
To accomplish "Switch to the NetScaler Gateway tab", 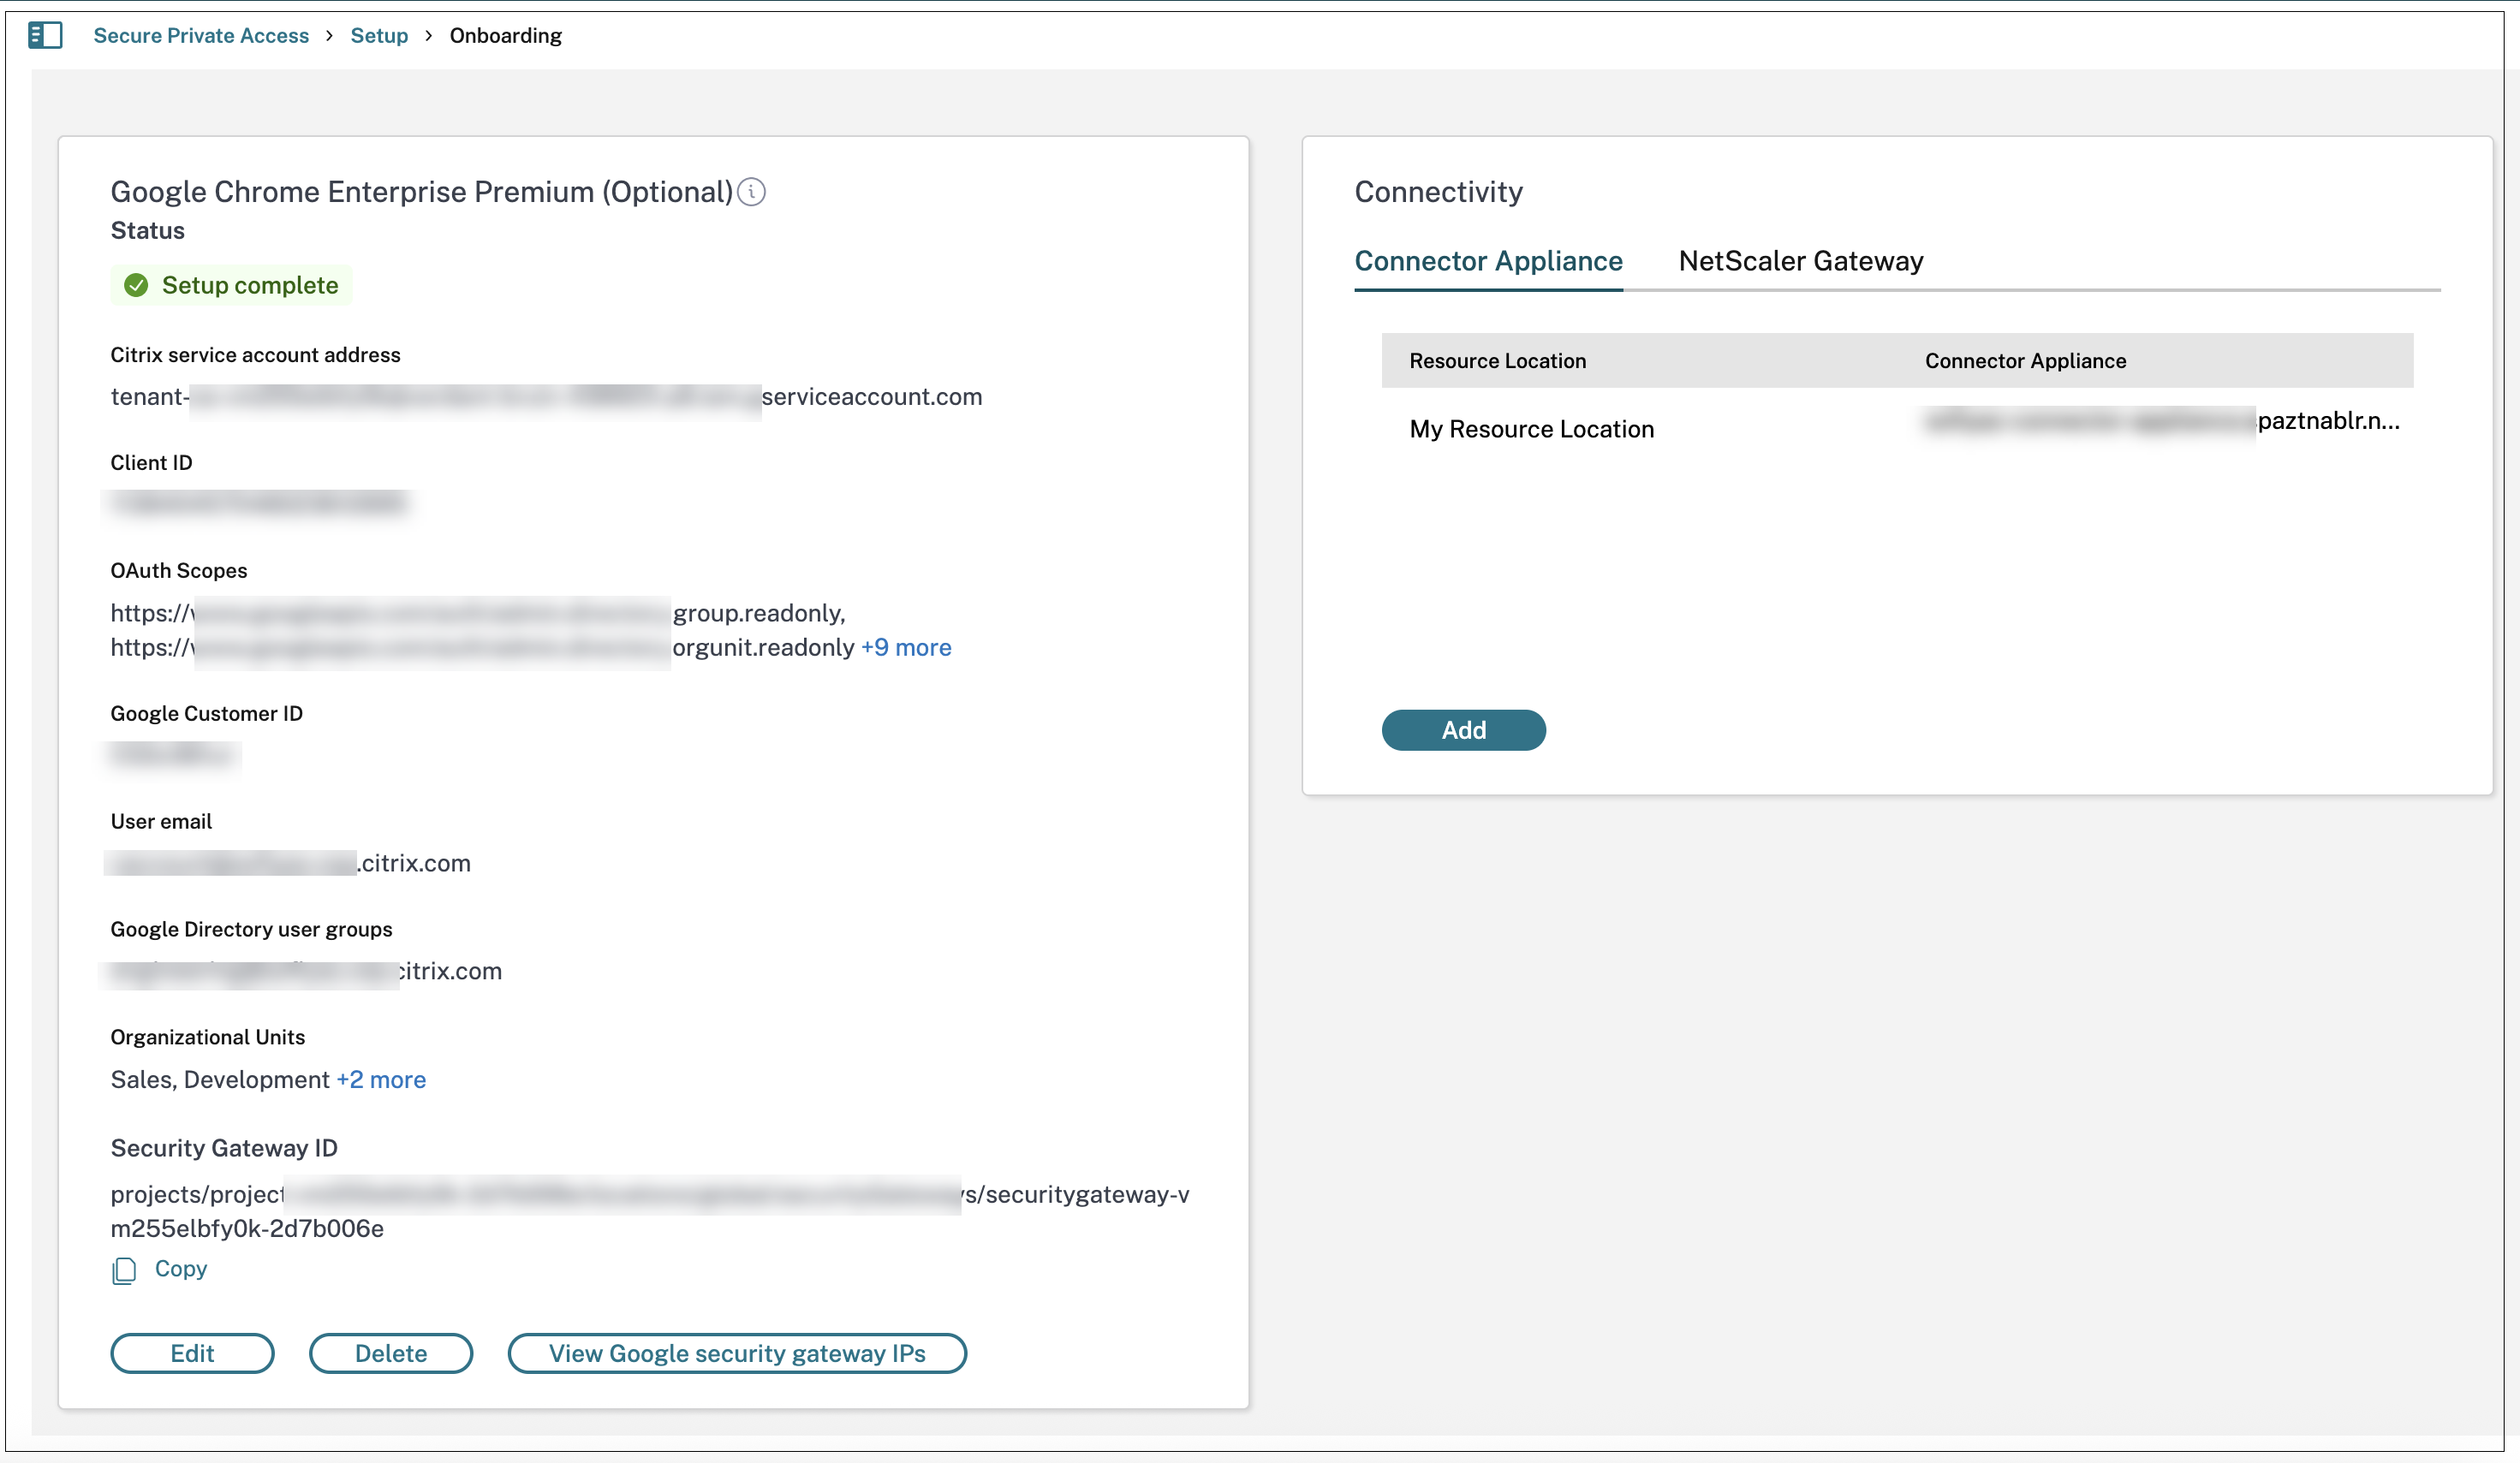I will (1801, 262).
